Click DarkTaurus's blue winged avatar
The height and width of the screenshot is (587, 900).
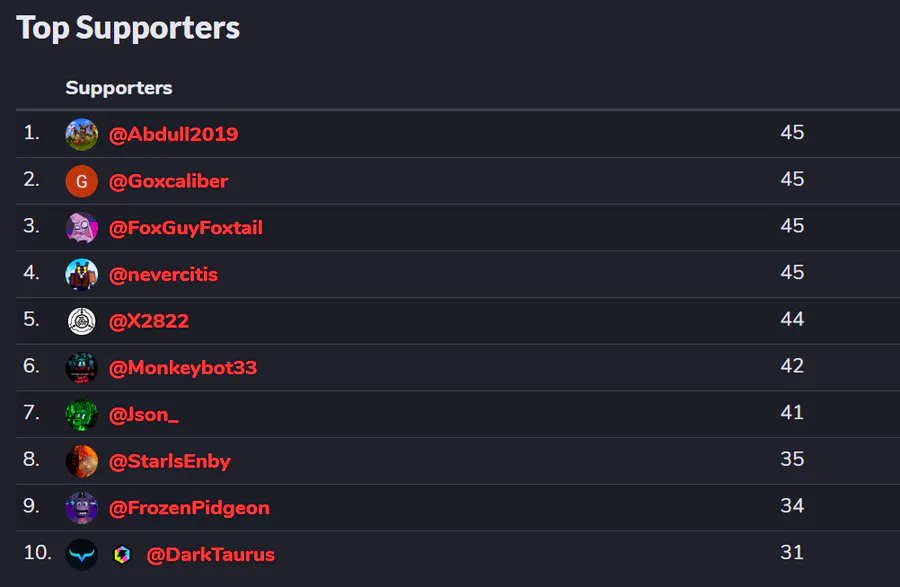(82, 554)
